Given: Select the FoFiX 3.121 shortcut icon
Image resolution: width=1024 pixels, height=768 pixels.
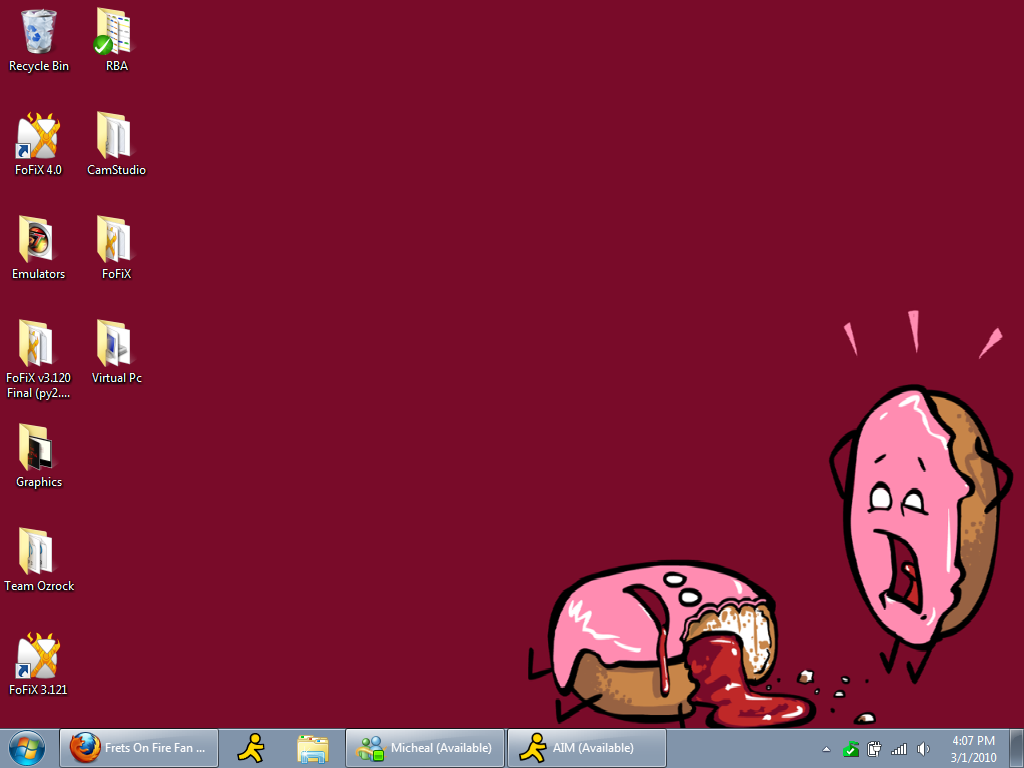Looking at the screenshot, I should pyautogui.click(x=39, y=656).
